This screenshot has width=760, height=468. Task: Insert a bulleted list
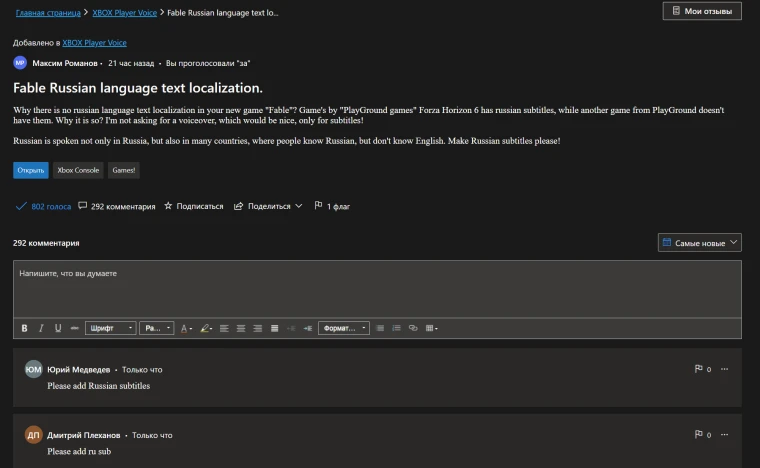click(380, 328)
